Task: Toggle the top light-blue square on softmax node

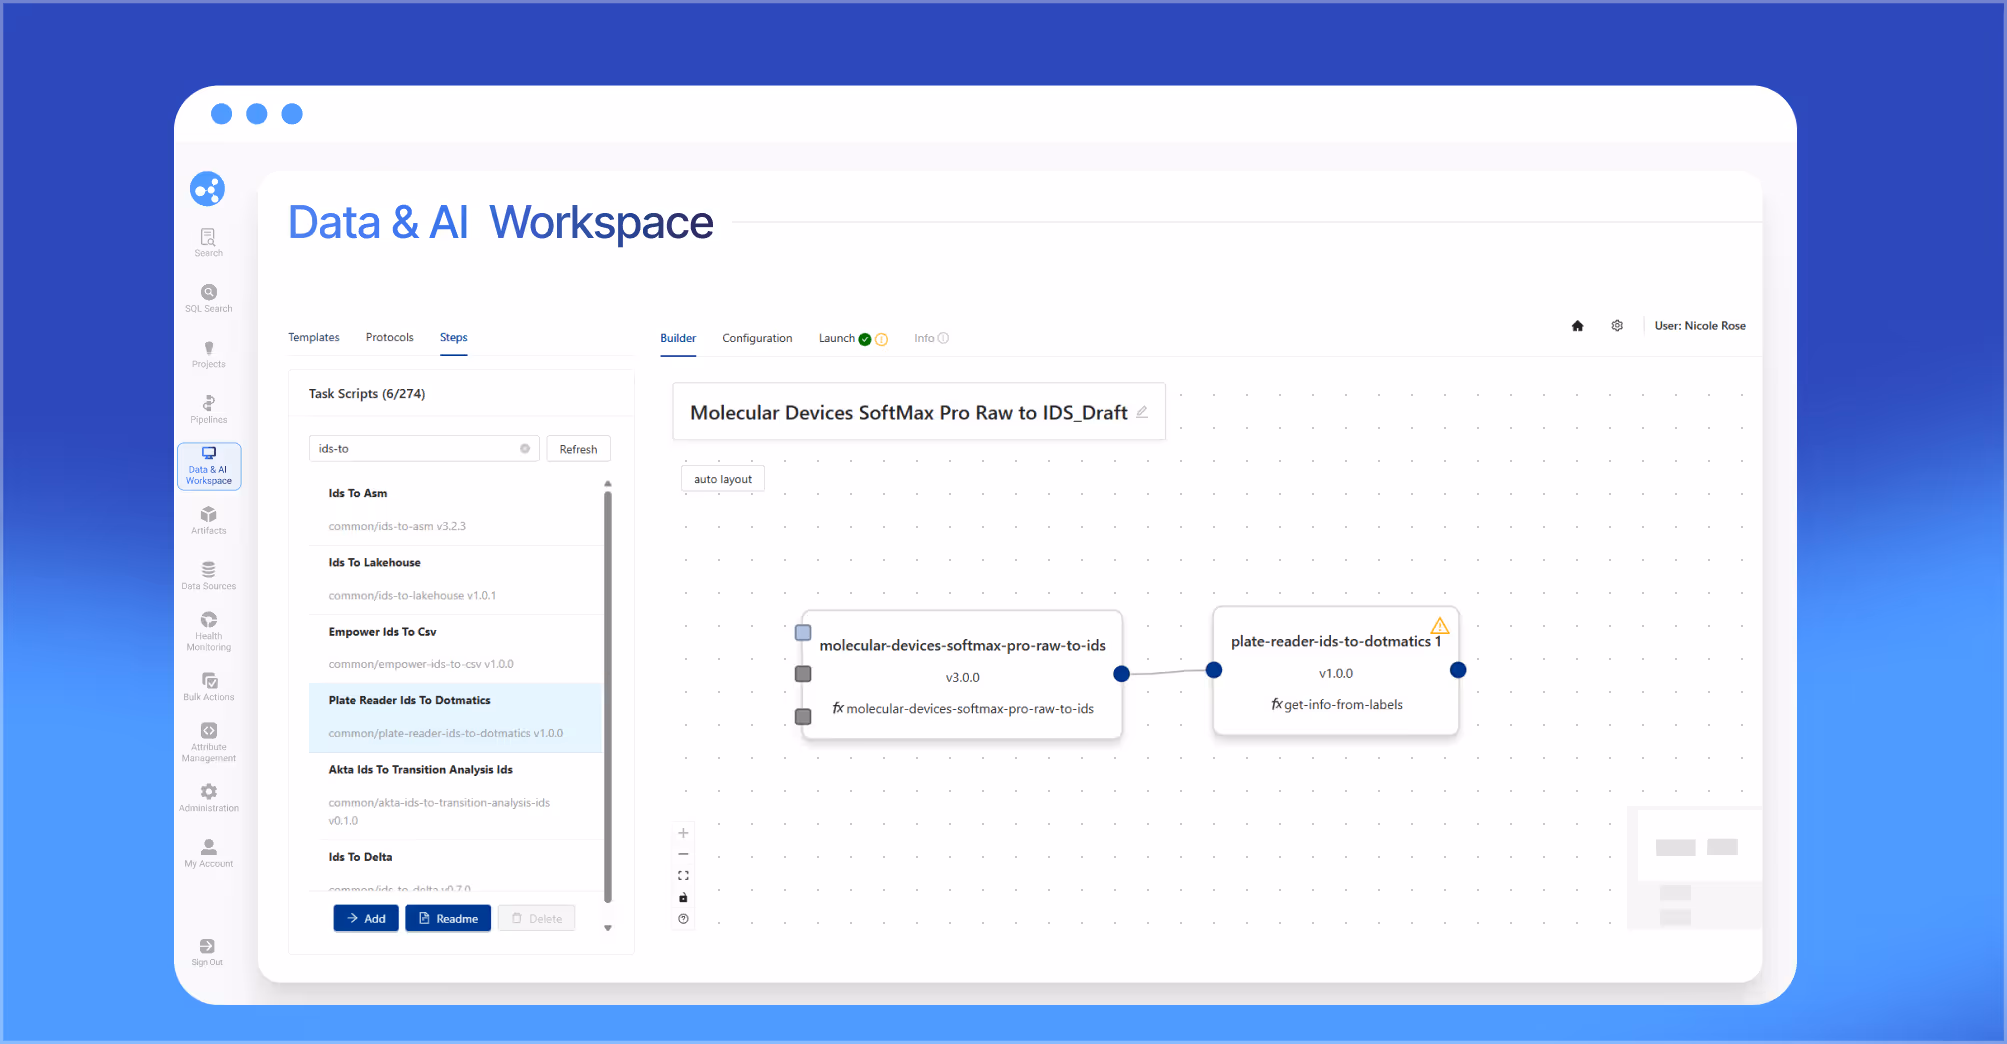Action: pos(803,633)
